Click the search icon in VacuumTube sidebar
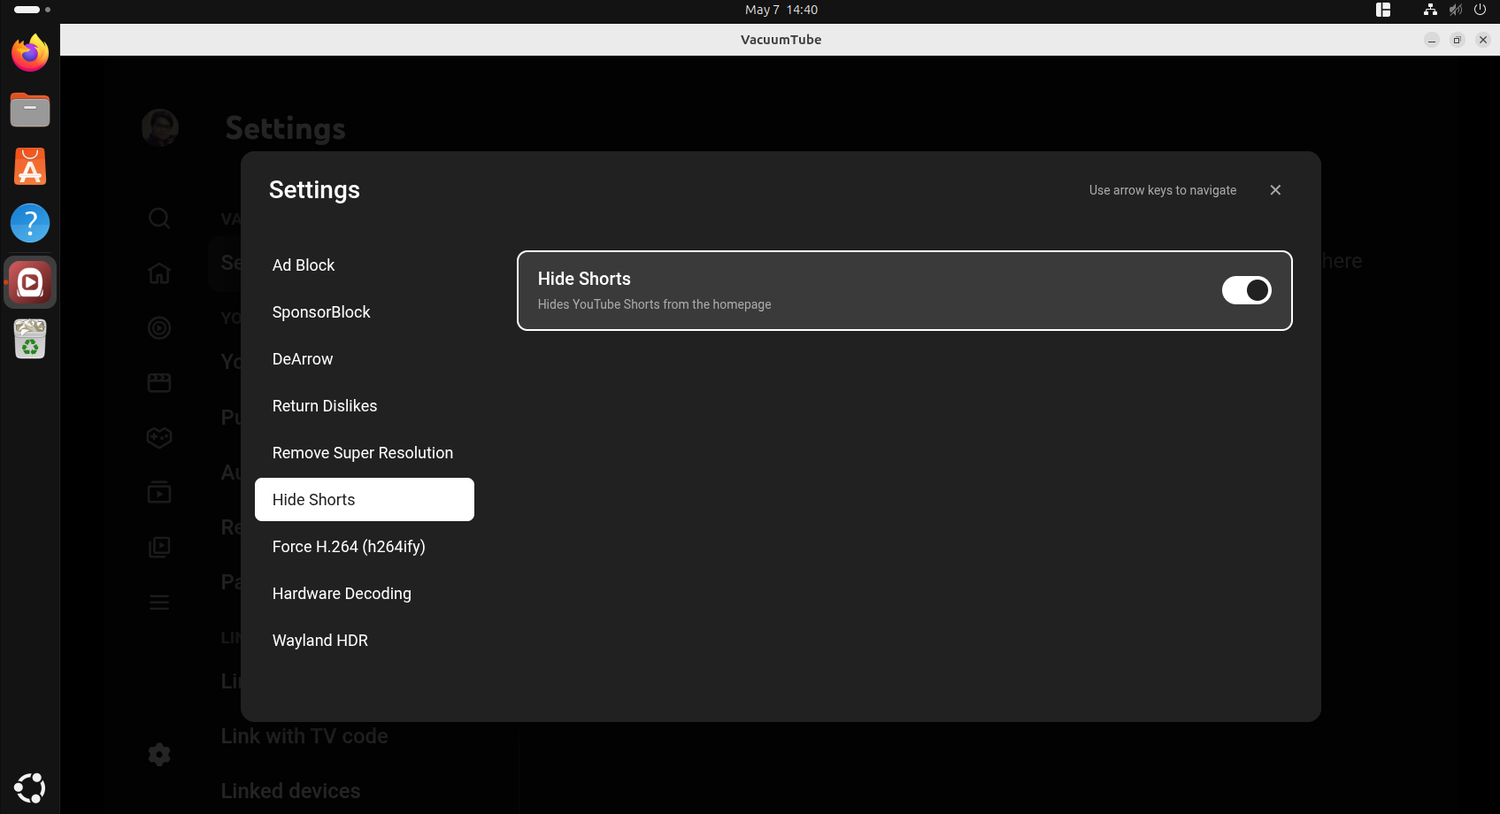 tap(159, 218)
